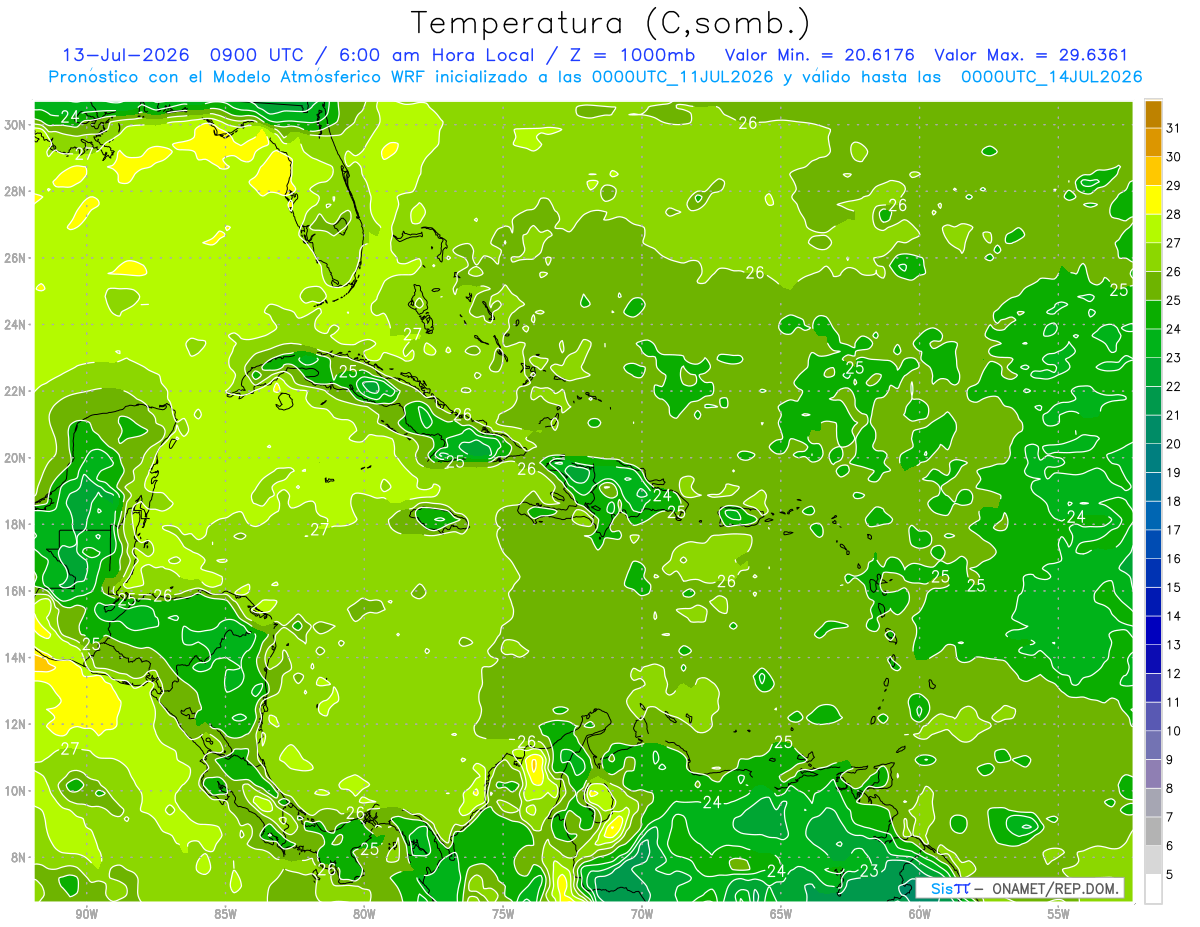The height and width of the screenshot is (927, 1200).
Task: Click the 16N latitude axis label
Action: [15, 591]
